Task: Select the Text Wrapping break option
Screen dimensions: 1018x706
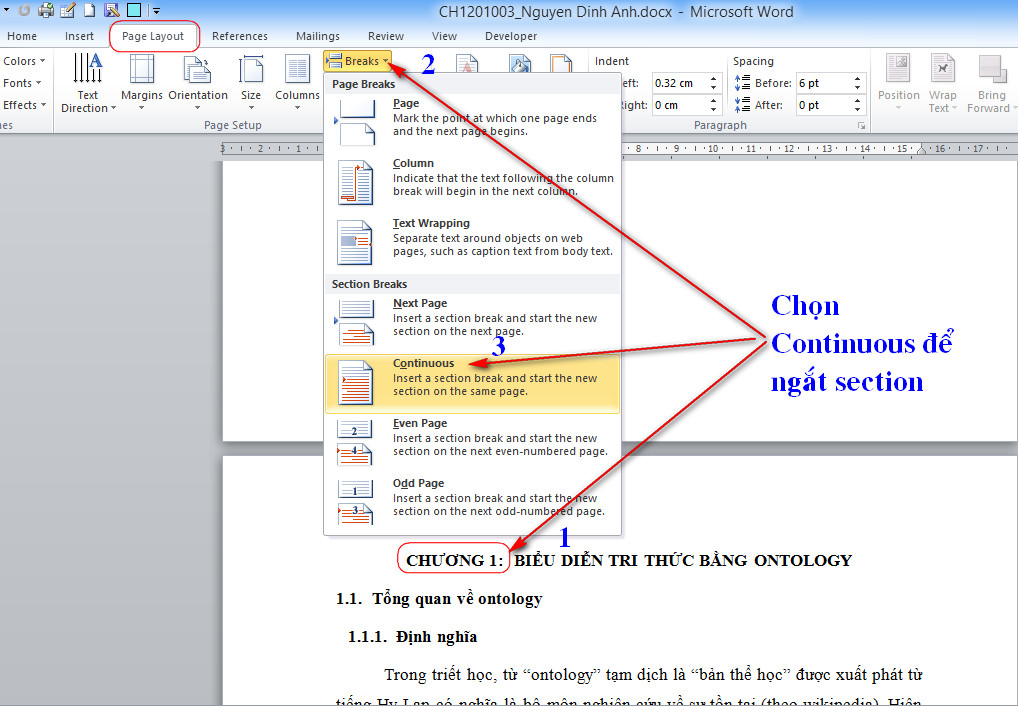Action: pyautogui.click(x=473, y=242)
